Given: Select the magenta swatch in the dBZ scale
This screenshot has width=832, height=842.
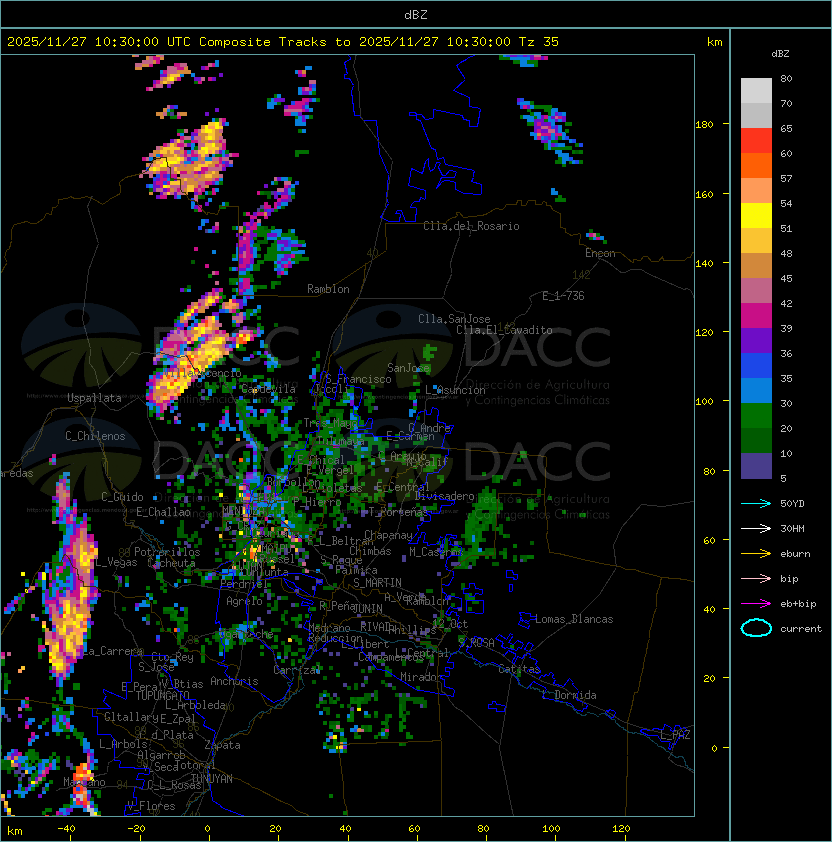Looking at the screenshot, I should [756, 316].
